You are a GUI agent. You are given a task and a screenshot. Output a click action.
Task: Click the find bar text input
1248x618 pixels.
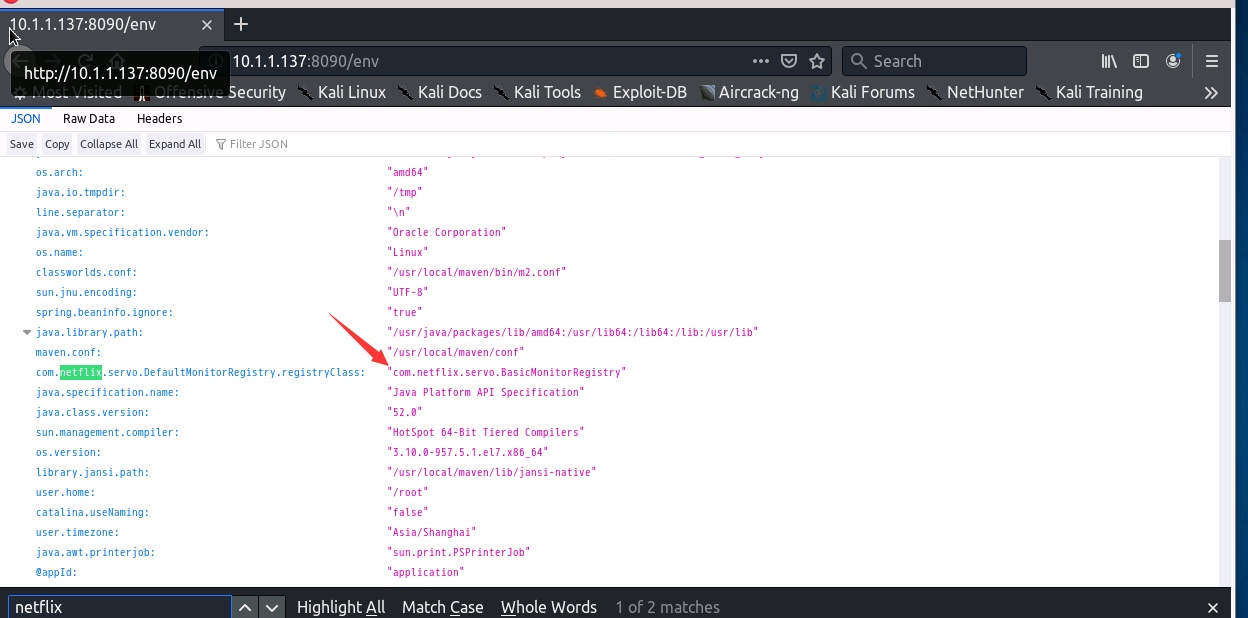[120, 607]
